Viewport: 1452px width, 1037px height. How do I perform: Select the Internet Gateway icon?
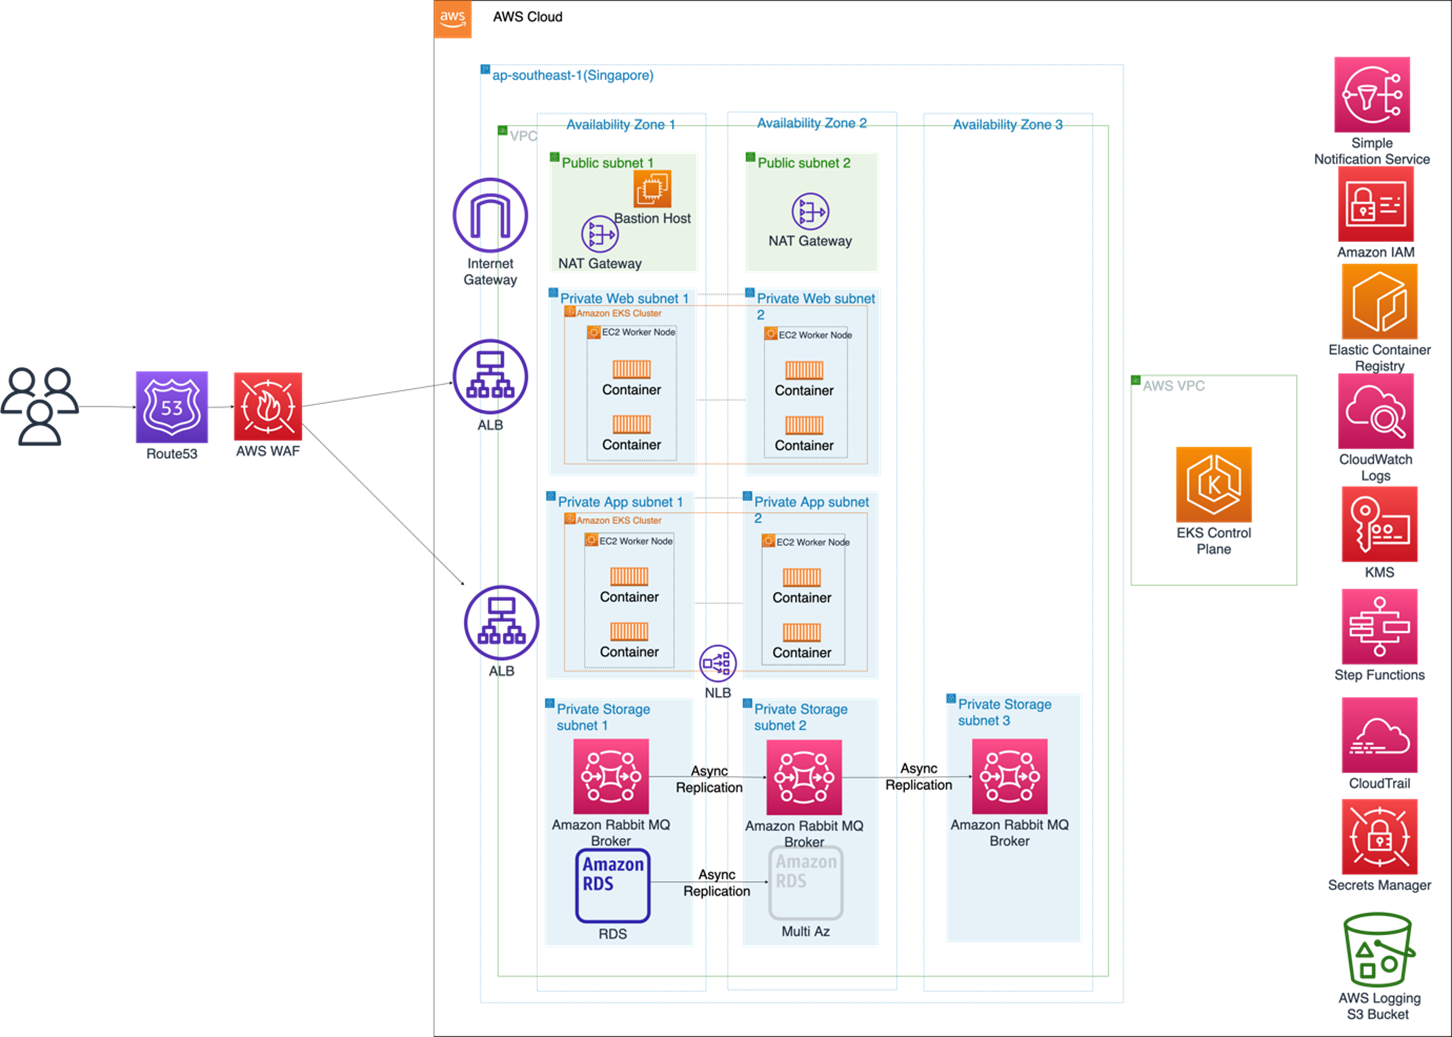(490, 215)
